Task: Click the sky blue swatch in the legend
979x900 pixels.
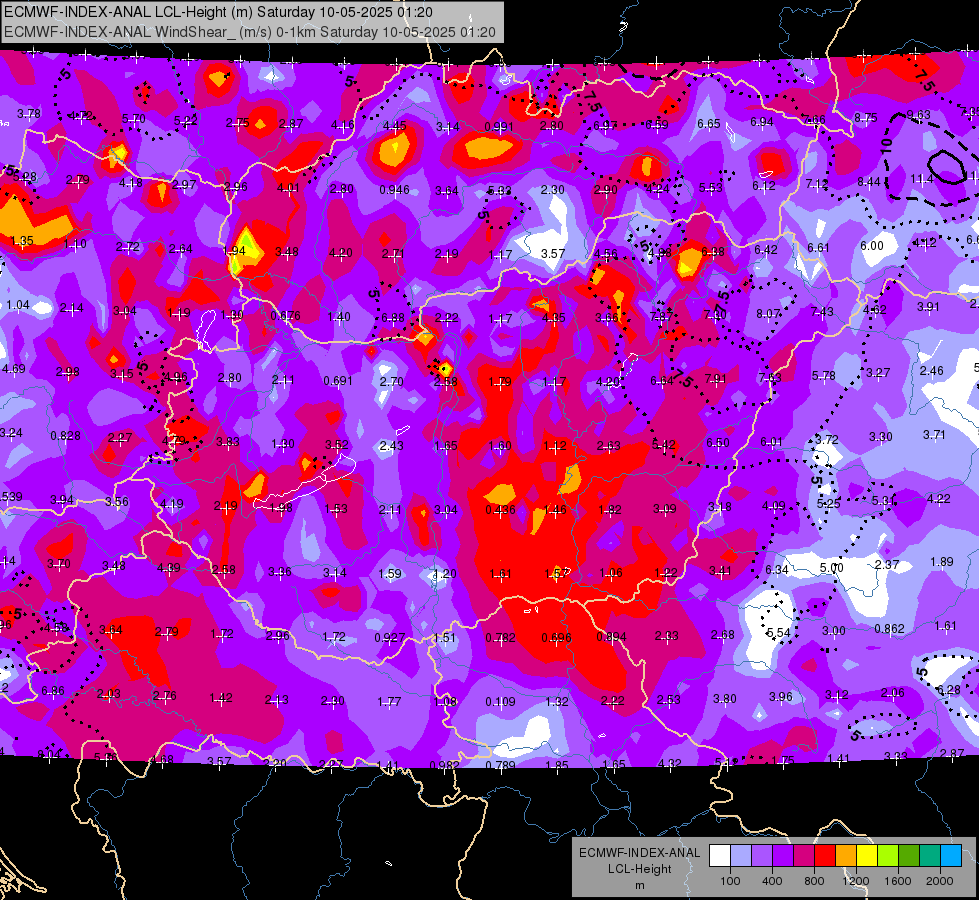Action: pyautogui.click(x=951, y=856)
